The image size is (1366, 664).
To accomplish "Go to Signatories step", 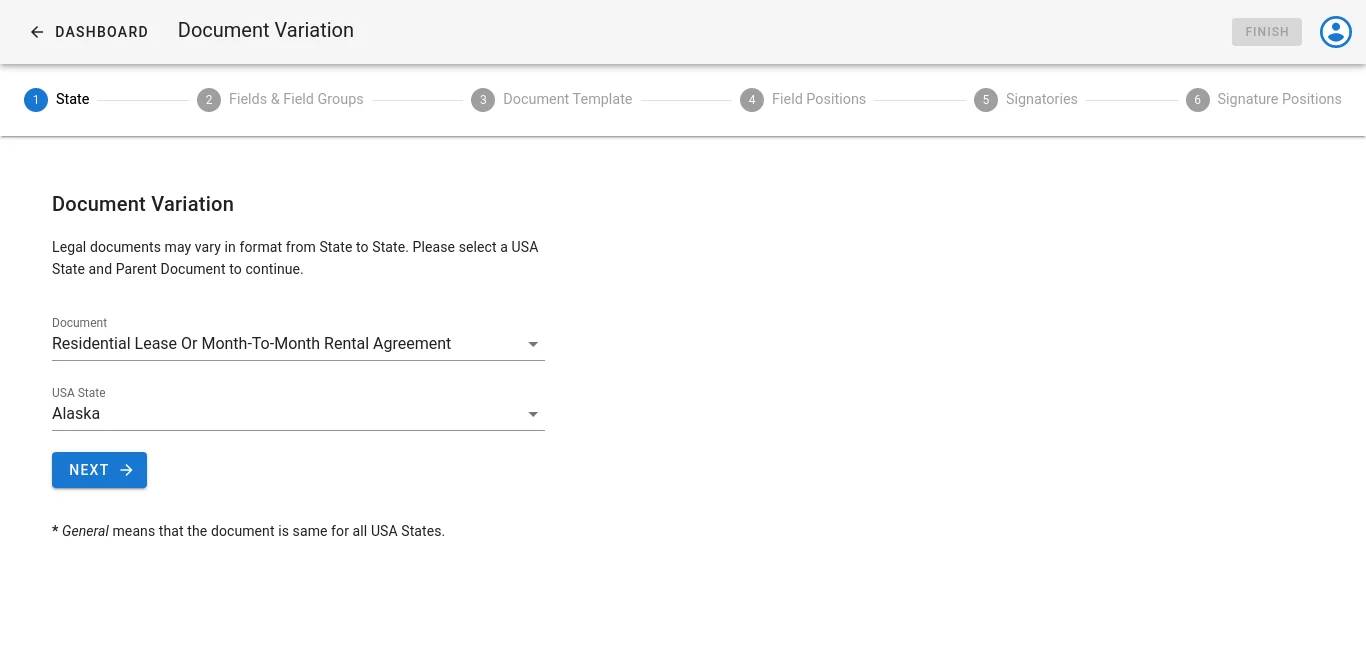I will [1042, 99].
